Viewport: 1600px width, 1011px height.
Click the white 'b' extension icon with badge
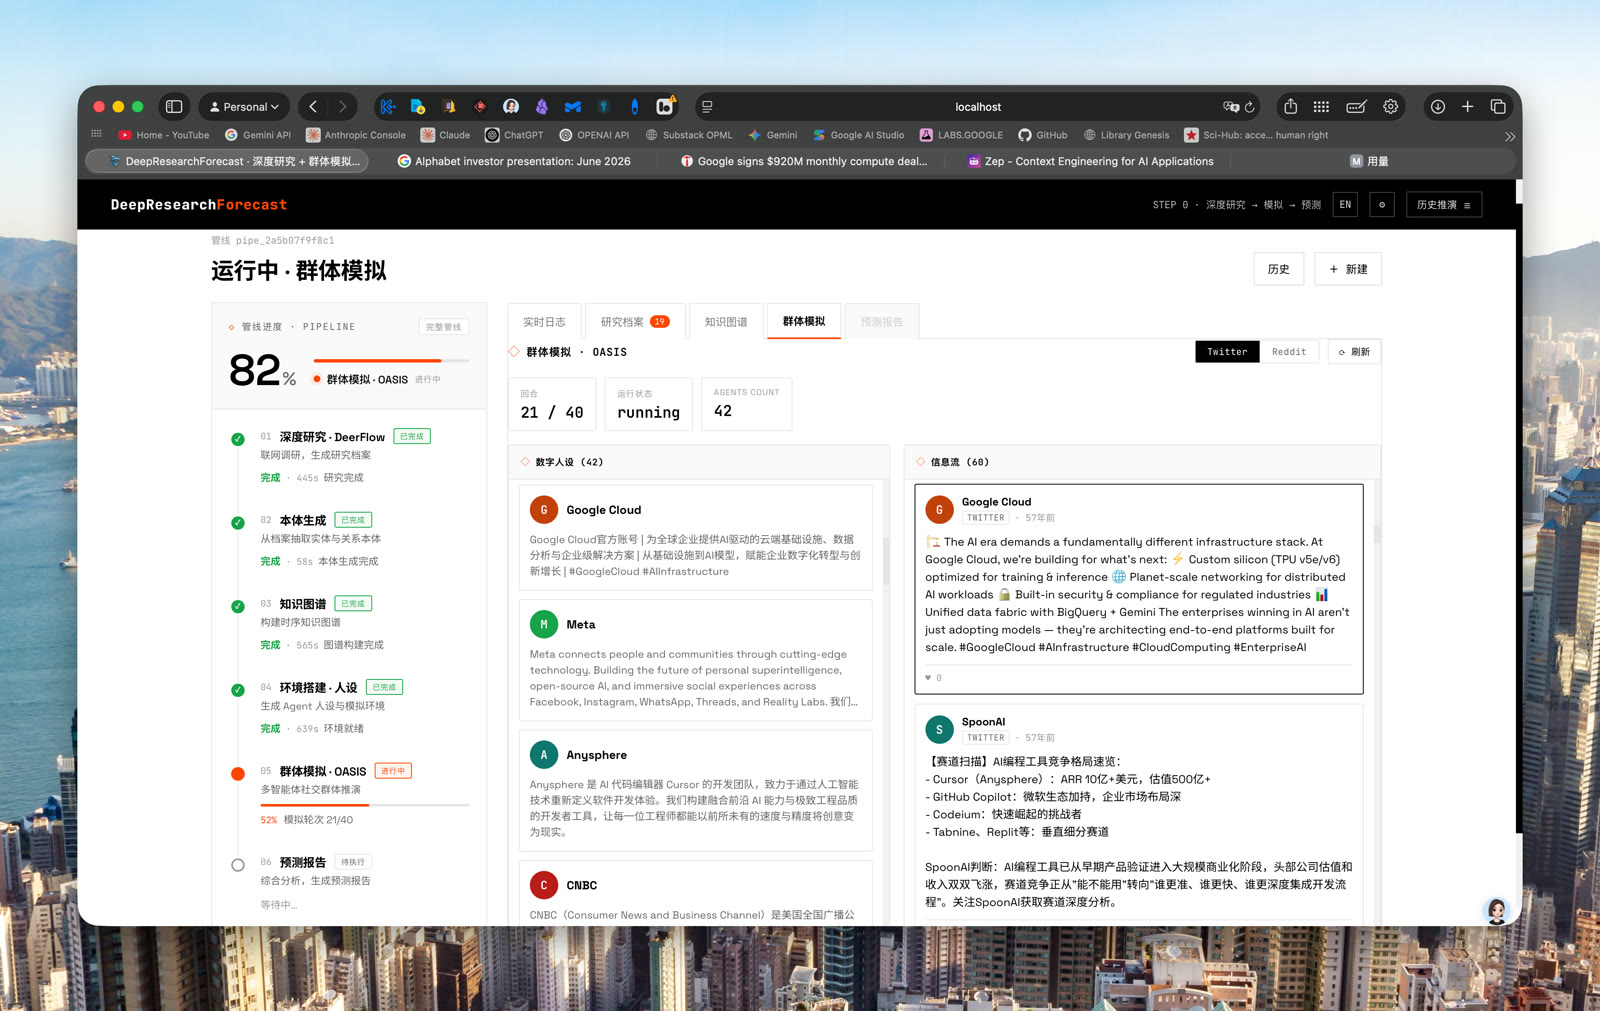pyautogui.click(x=665, y=106)
